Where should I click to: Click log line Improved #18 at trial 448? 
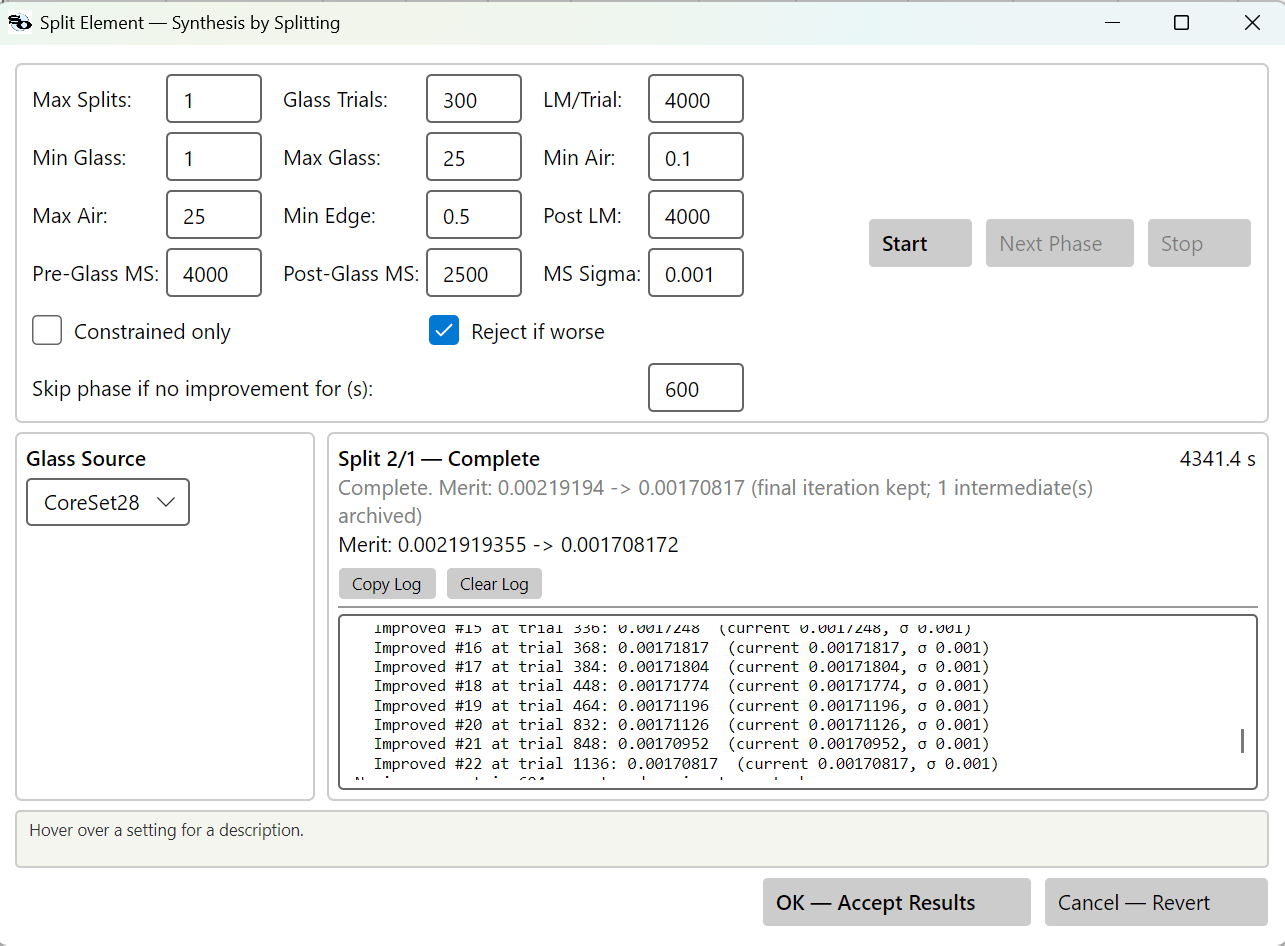(x=680, y=686)
